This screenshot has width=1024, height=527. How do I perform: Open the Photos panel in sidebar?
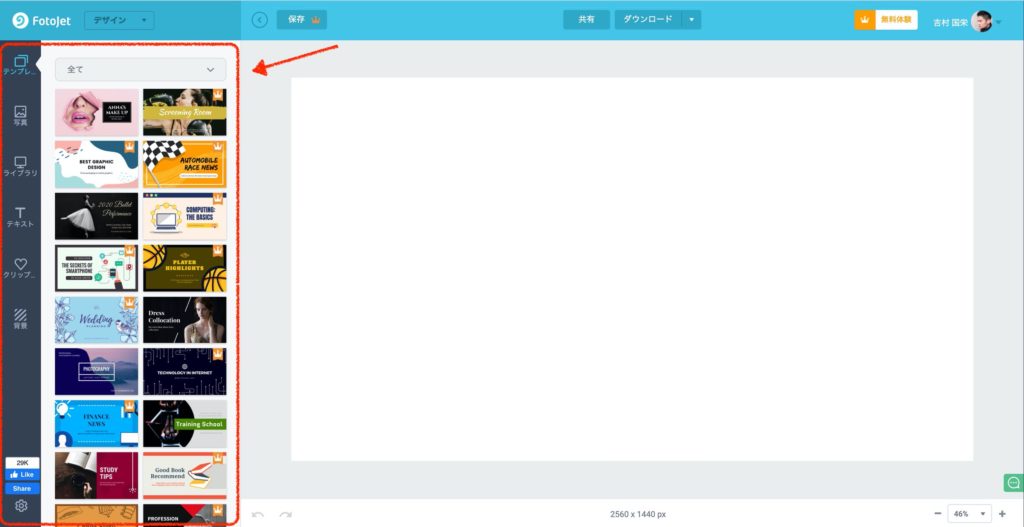point(20,115)
